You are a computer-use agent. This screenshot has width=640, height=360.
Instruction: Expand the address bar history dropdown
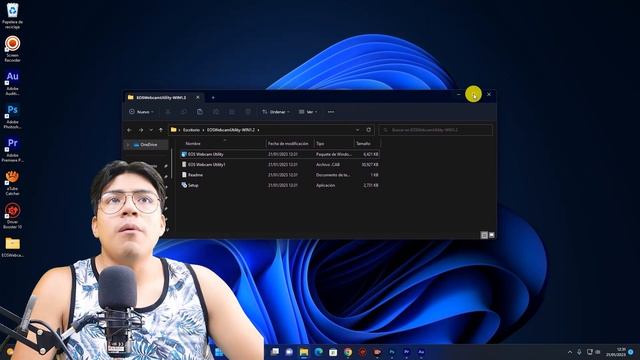click(x=358, y=130)
